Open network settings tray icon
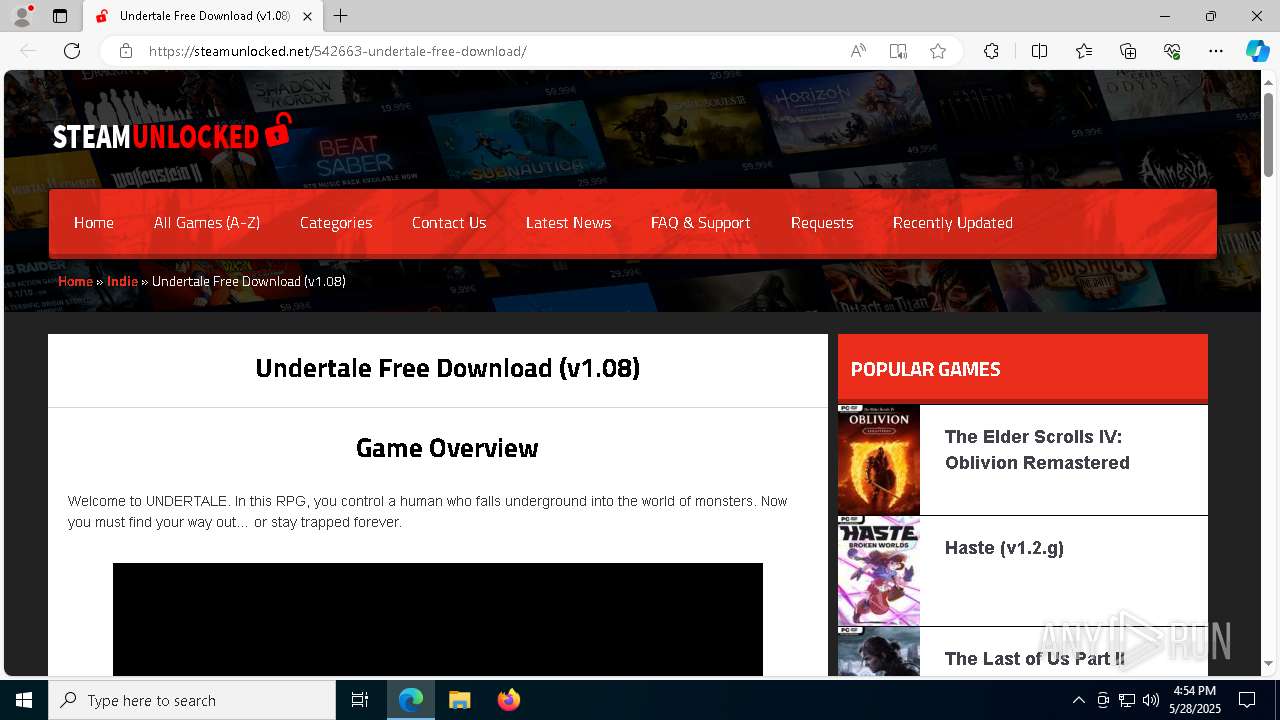This screenshot has width=1280, height=720. click(1127, 700)
